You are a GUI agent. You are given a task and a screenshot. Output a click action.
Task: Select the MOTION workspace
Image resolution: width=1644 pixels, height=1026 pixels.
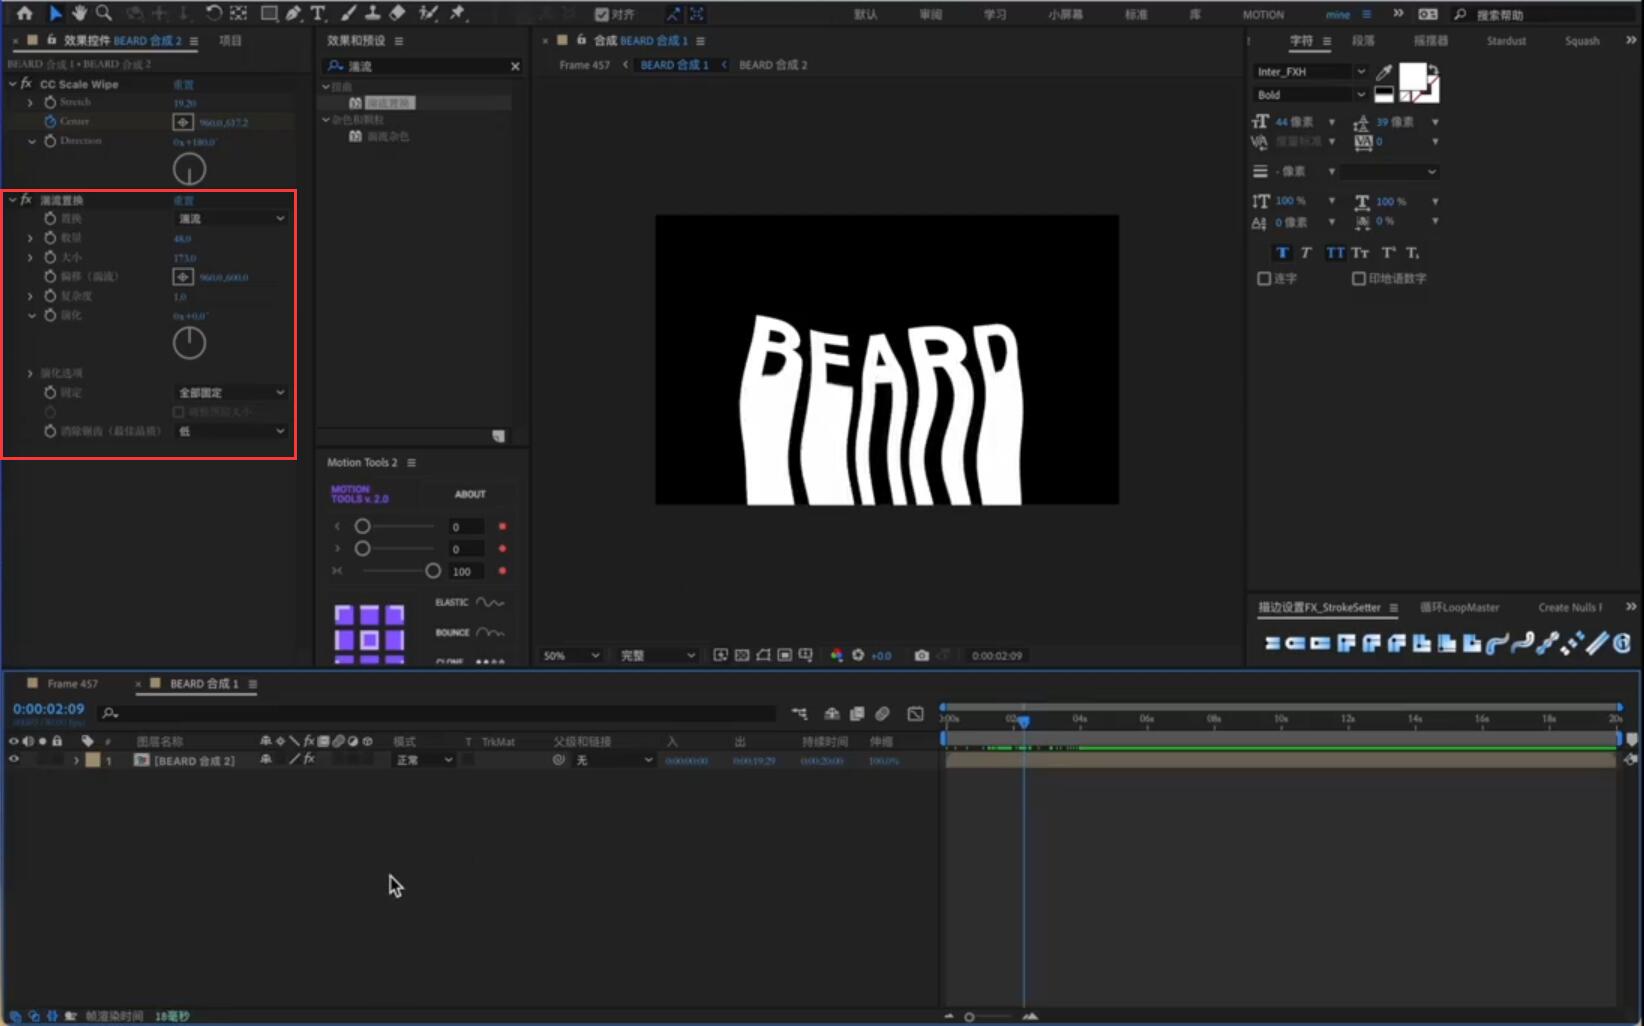click(1263, 15)
